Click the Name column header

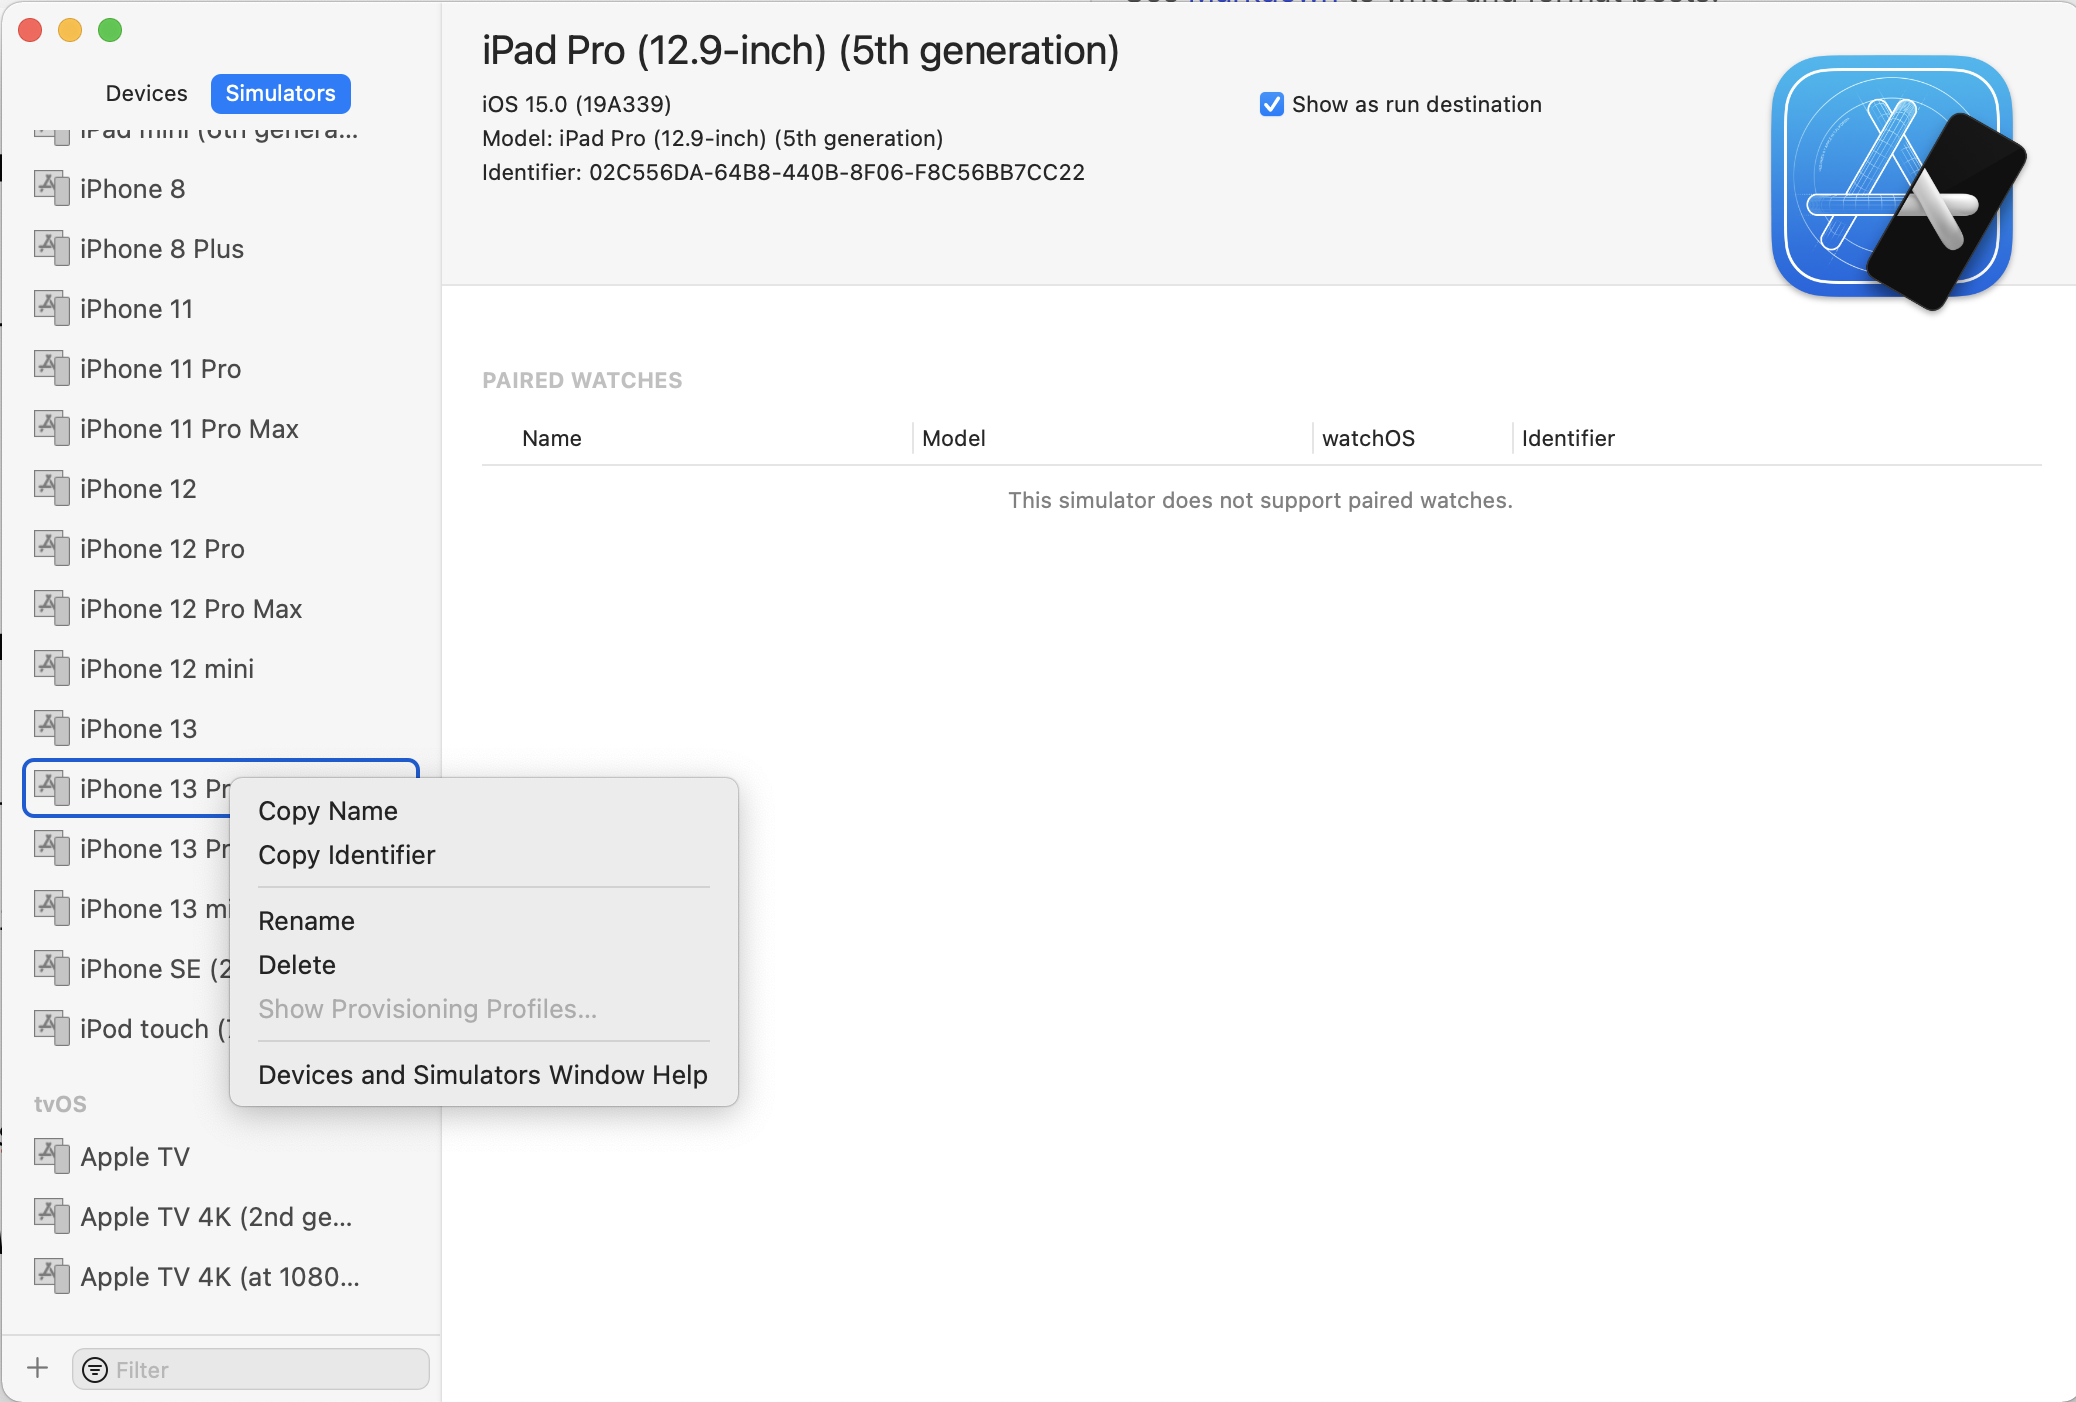552,438
